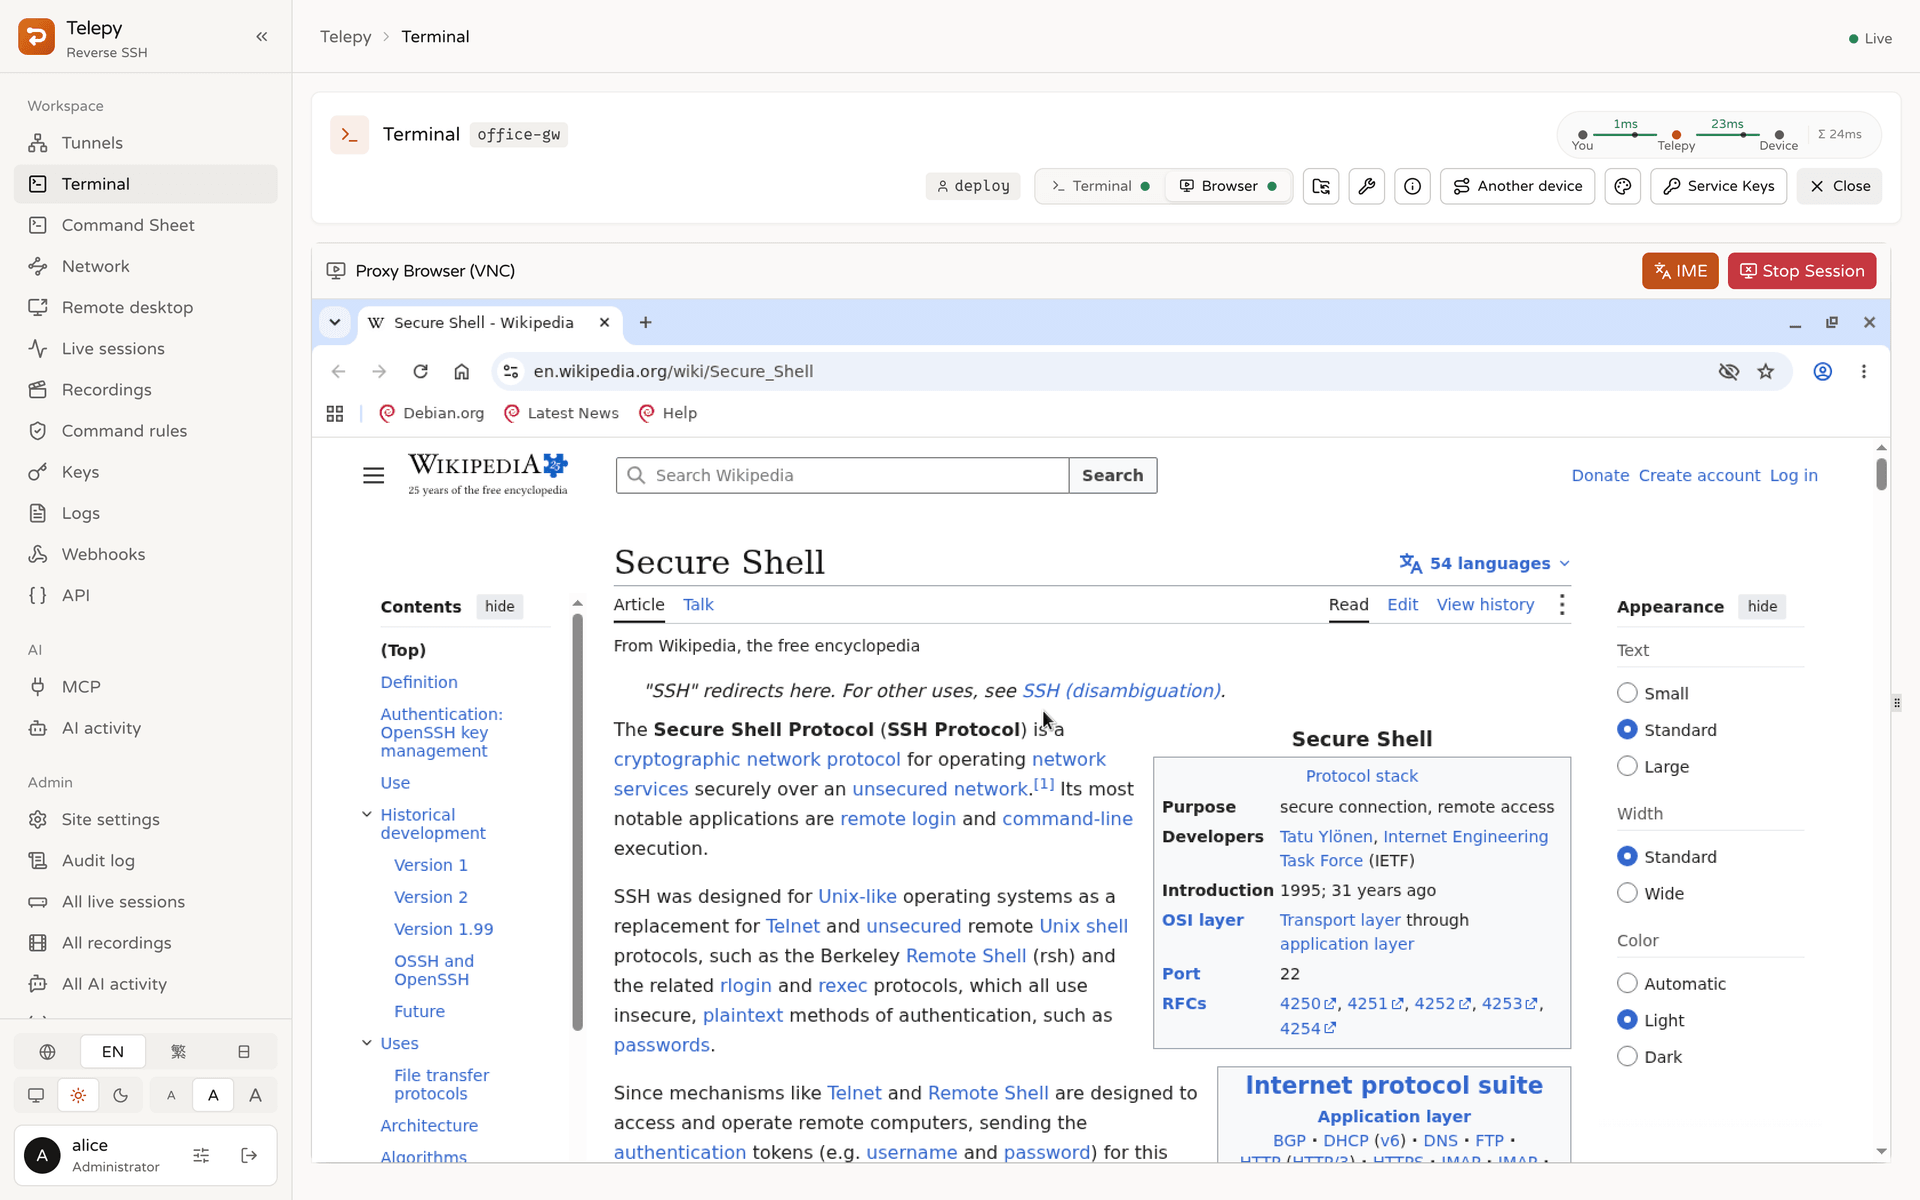Open the file browser icon in the terminal toolbar
This screenshot has width=1920, height=1200.
coord(1321,186)
